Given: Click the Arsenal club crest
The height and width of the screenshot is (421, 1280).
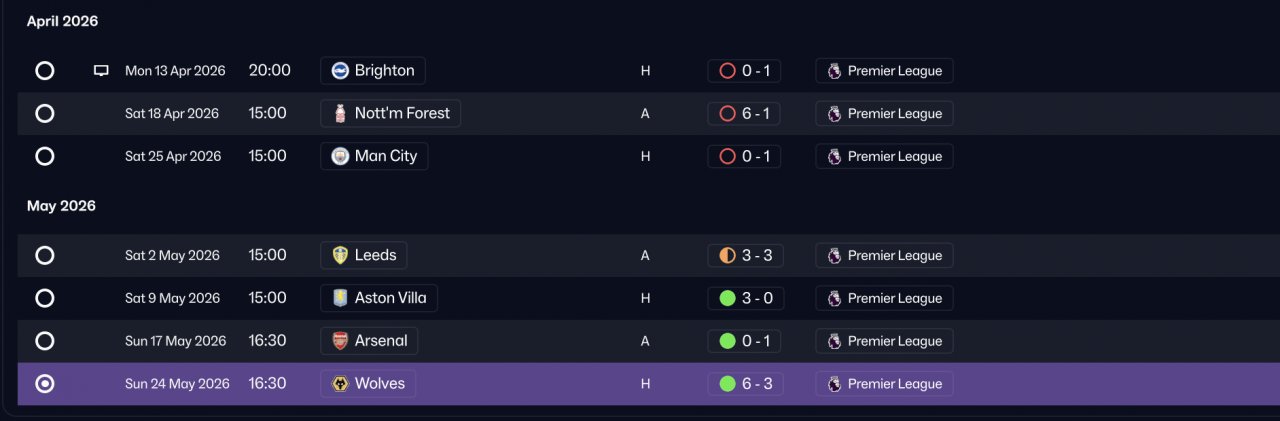Looking at the screenshot, I should click(340, 342).
